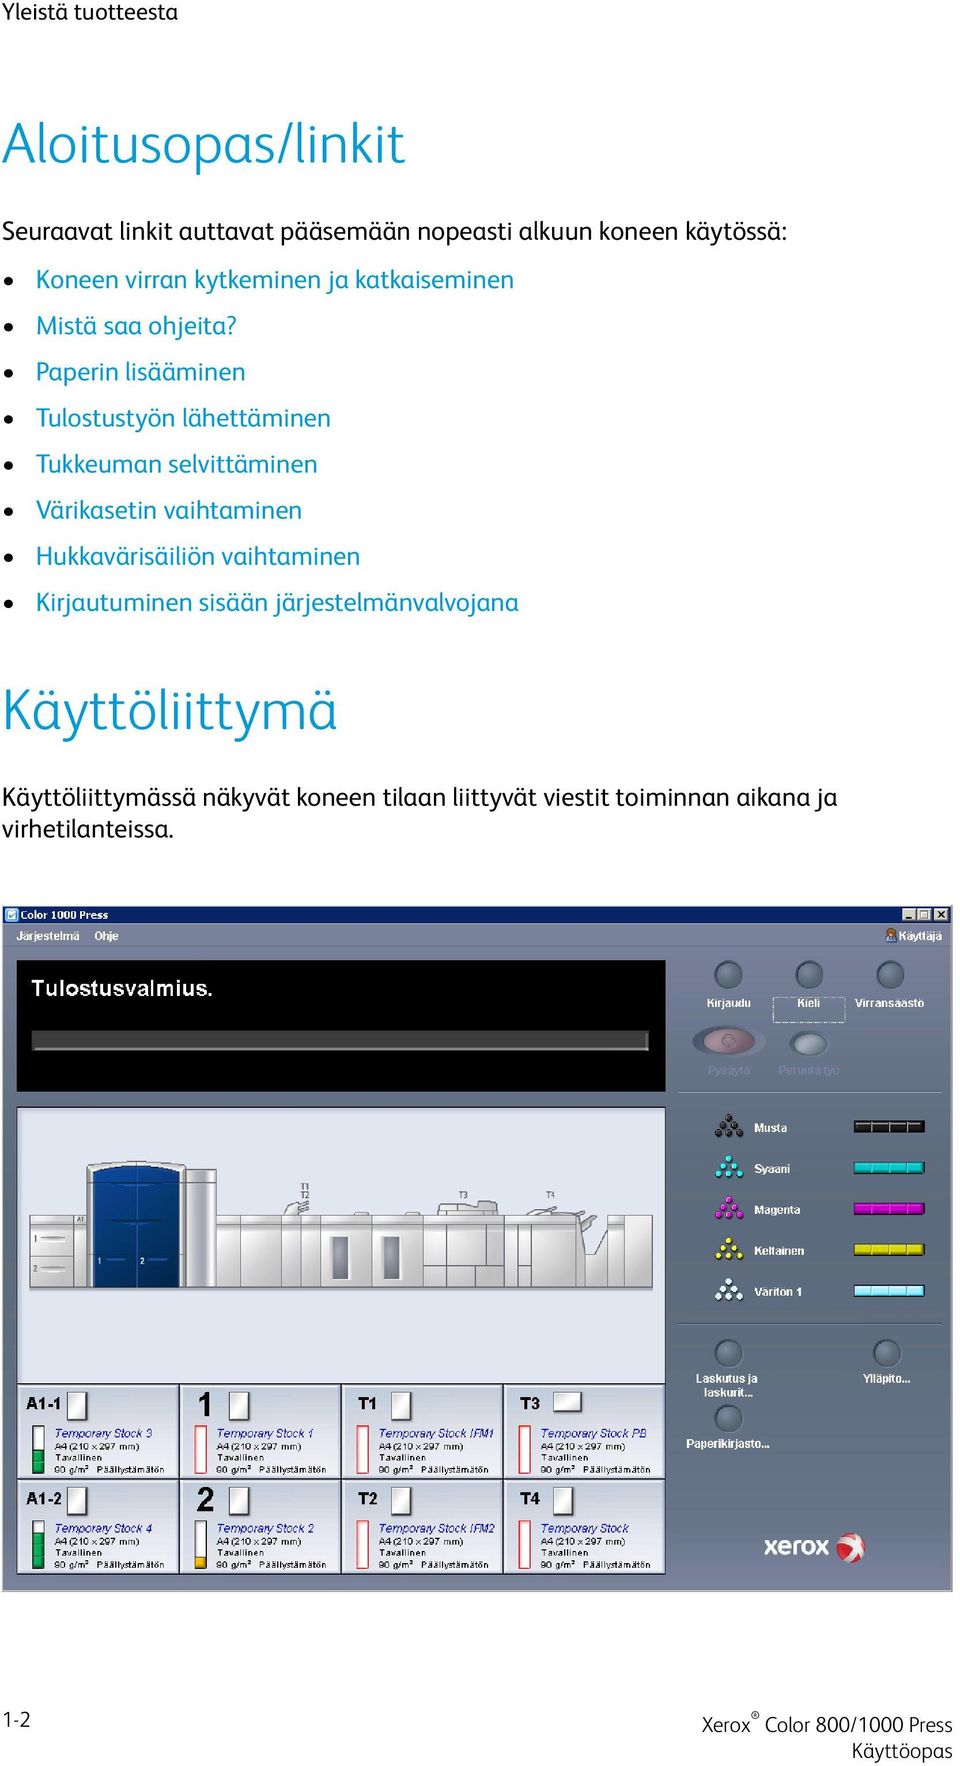
Task: Open Kirjautuminen sisään järjestelmänvalvojana link
Action: [277, 602]
